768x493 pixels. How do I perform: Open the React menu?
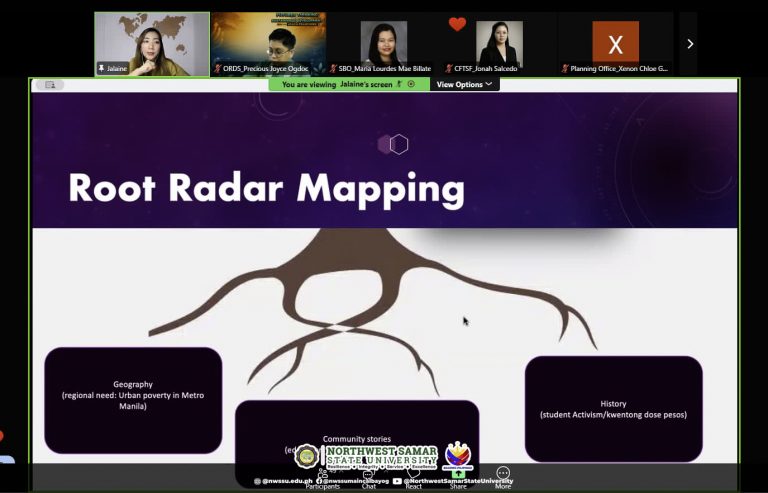[x=413, y=478]
